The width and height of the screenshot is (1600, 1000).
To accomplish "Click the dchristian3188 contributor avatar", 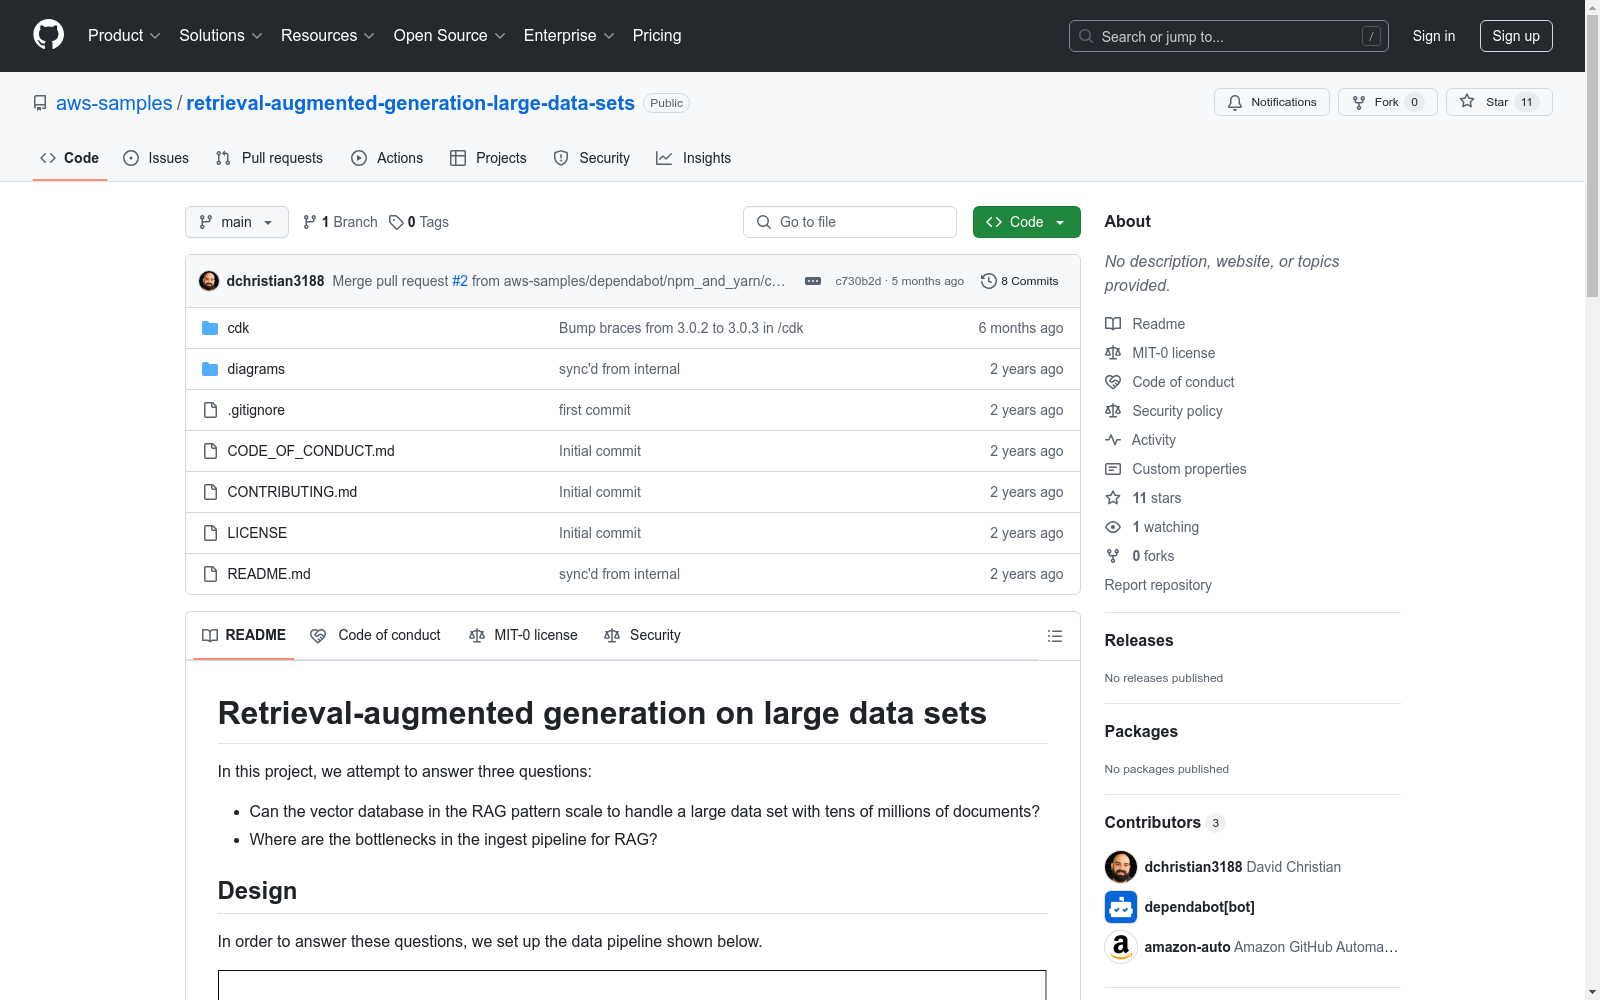I will [1121, 867].
